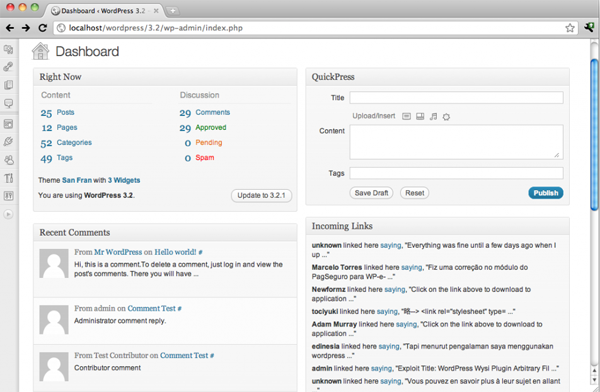Open 'saying' link in tociyuki row

tap(387, 312)
